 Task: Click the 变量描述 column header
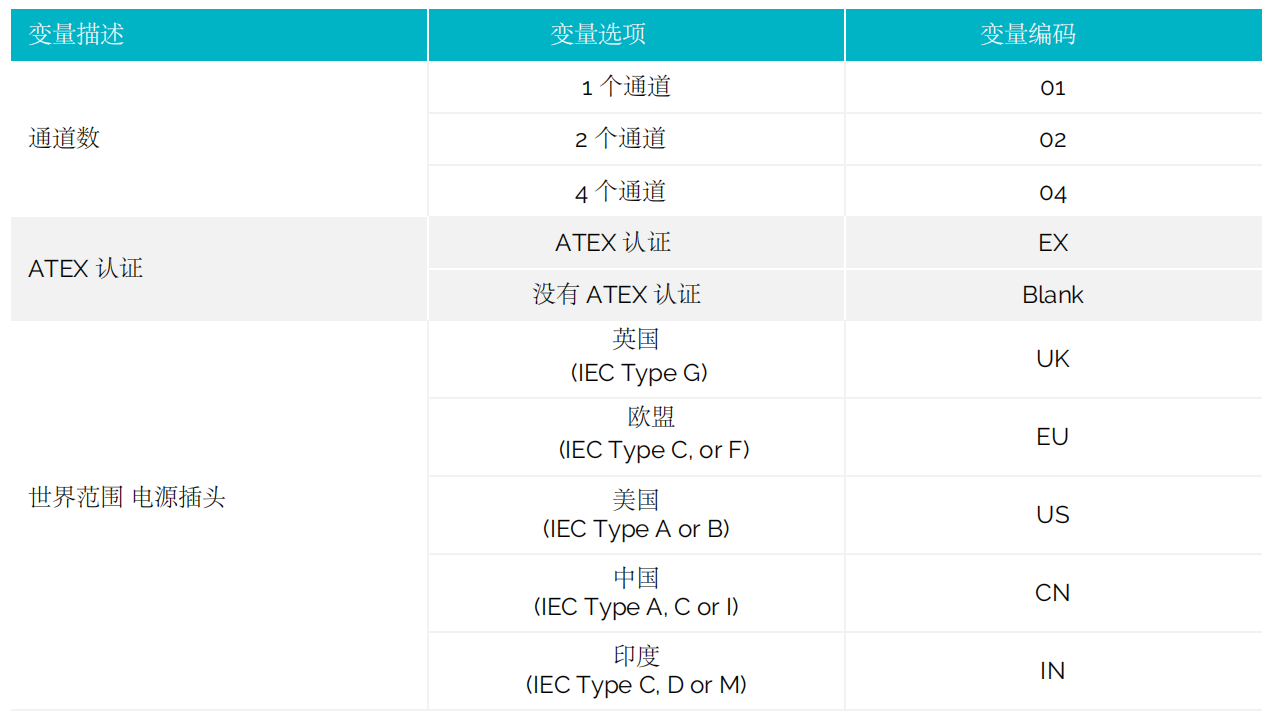(x=77, y=34)
